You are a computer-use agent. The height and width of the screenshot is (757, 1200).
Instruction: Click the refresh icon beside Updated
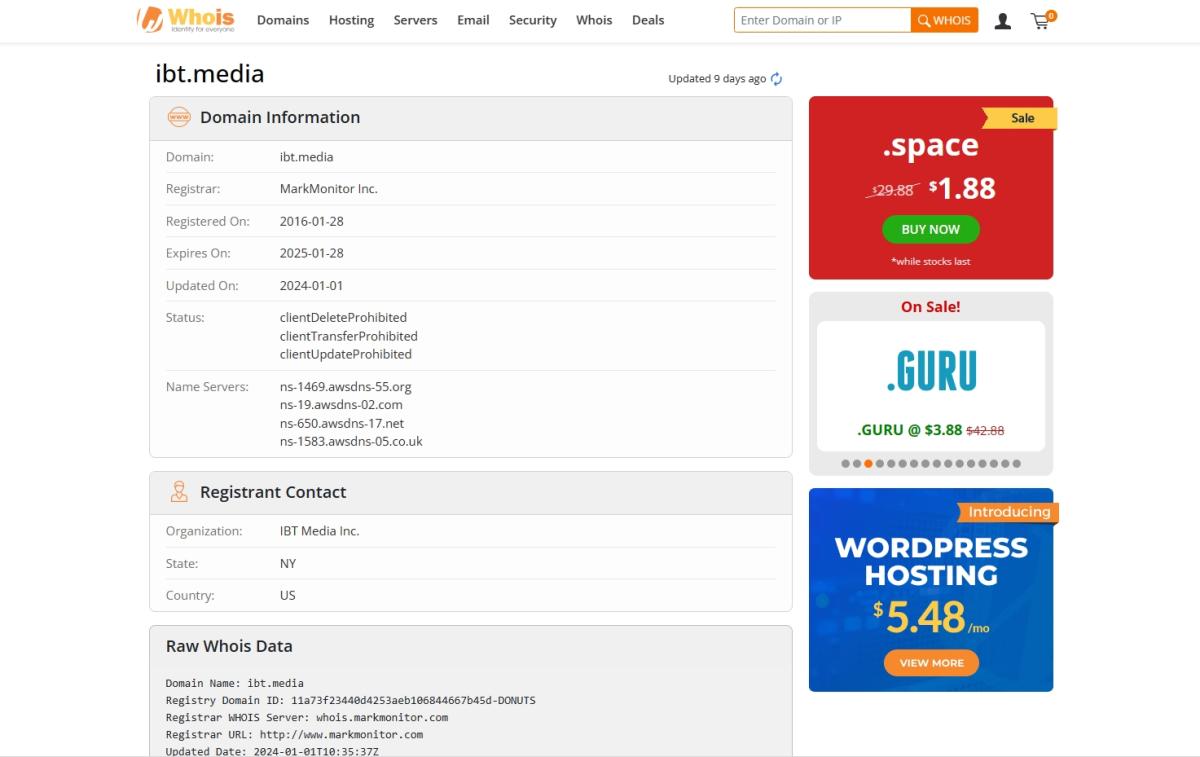click(x=776, y=79)
